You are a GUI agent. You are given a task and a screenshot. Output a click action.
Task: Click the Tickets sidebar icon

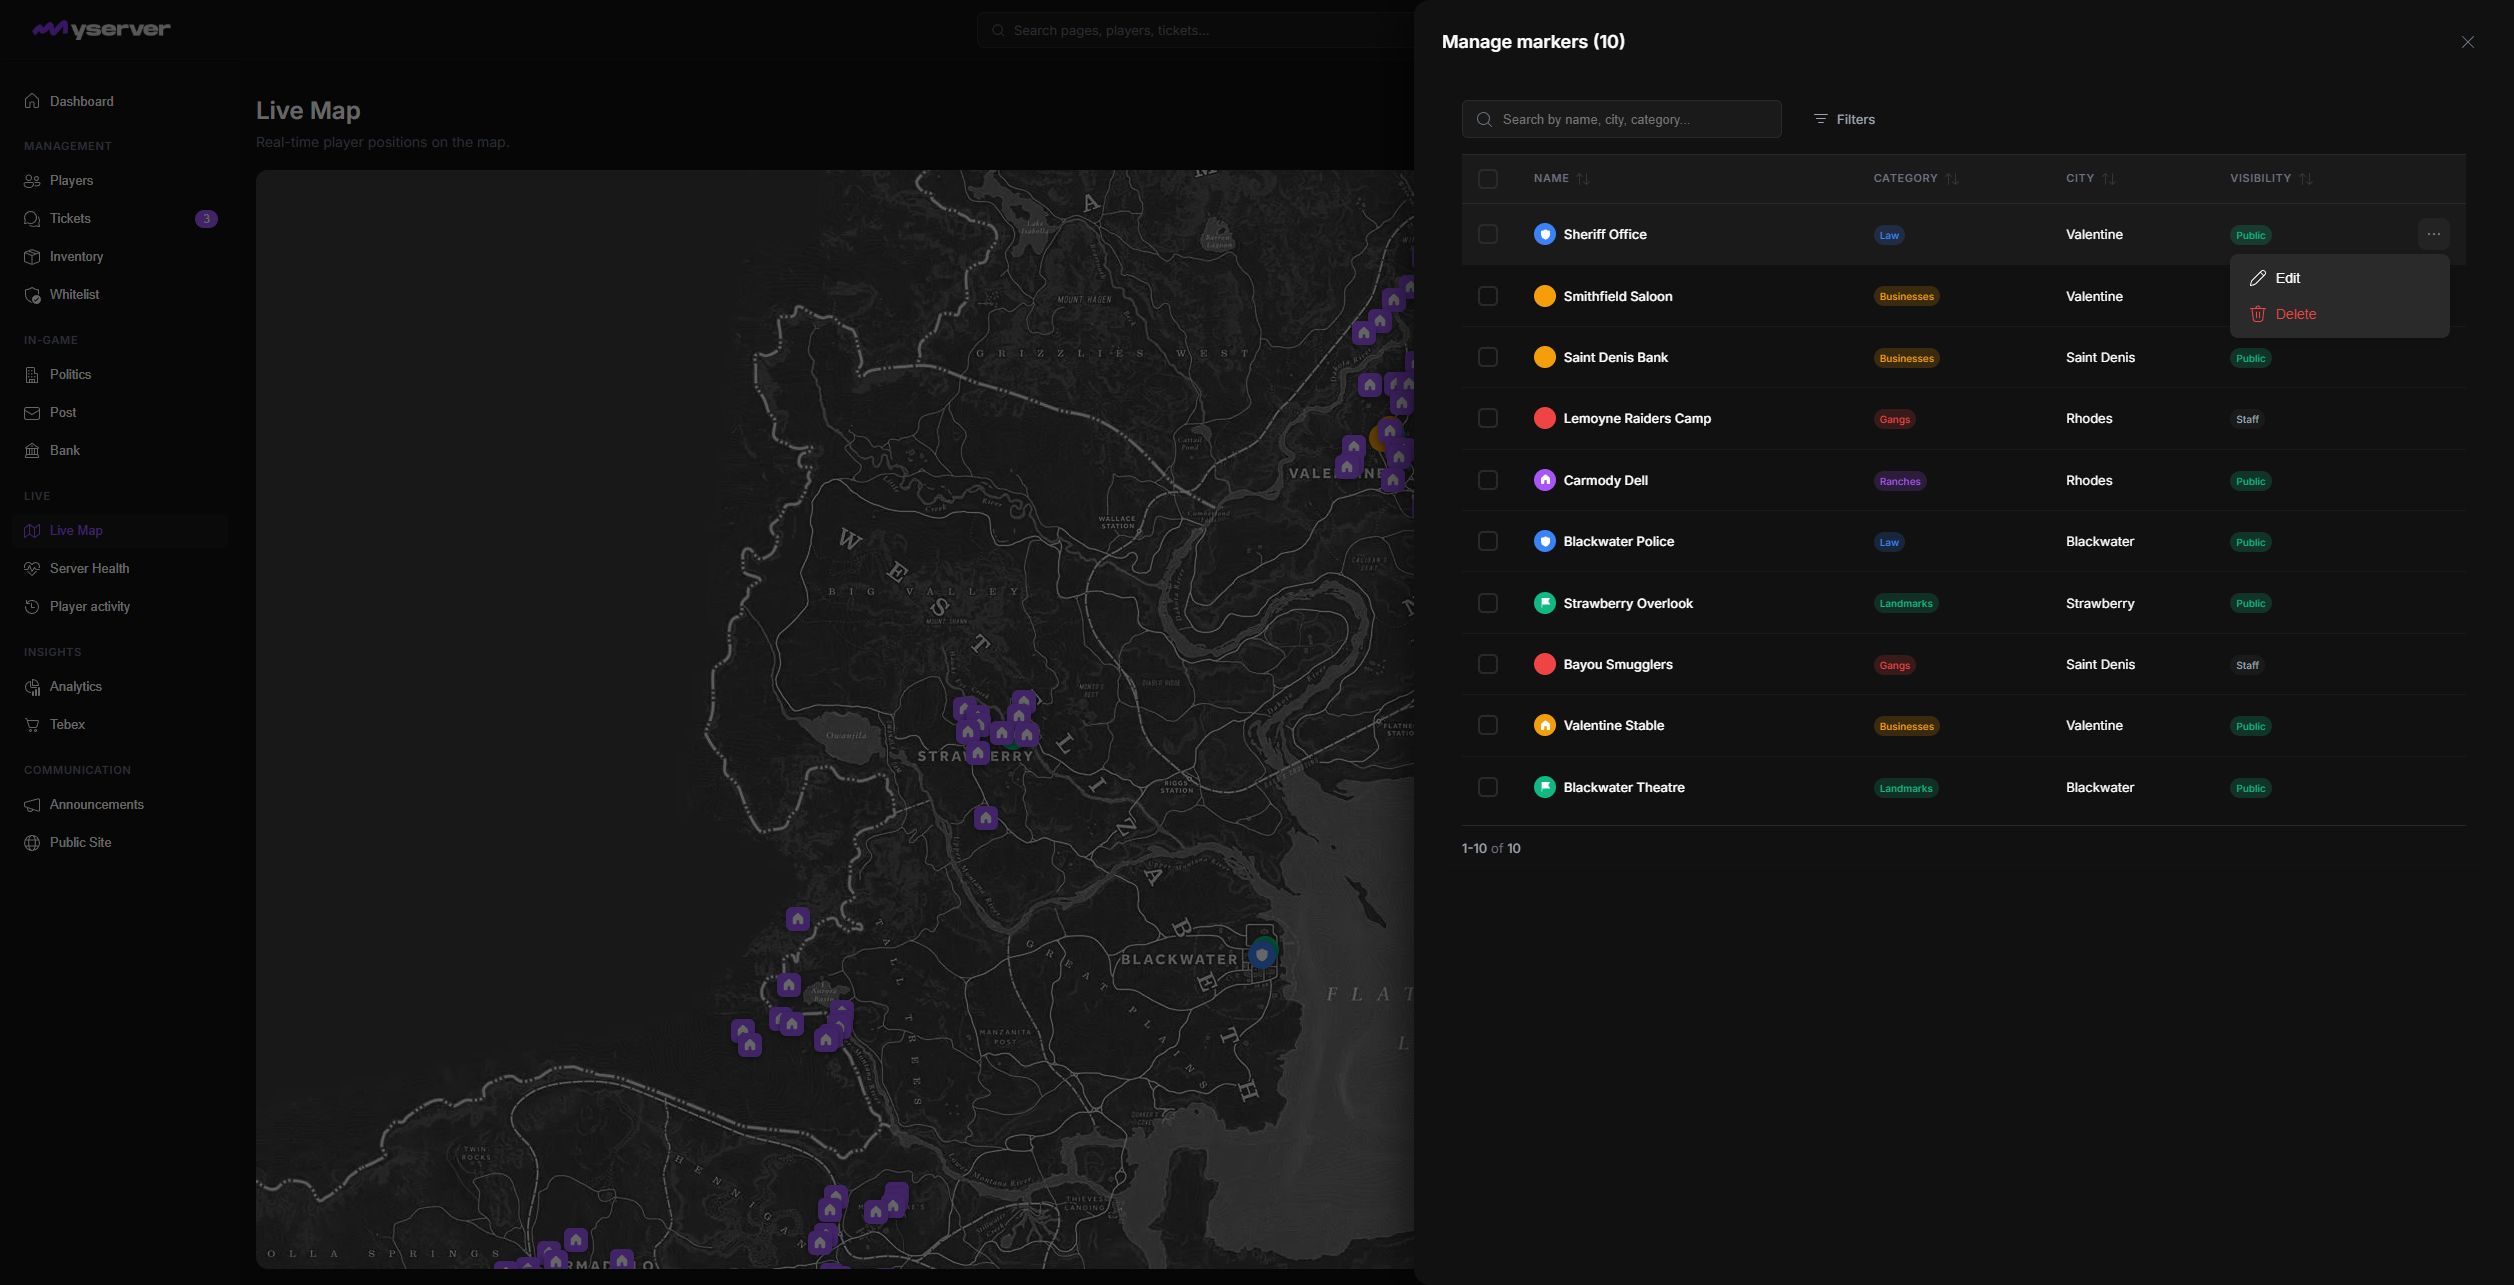click(32, 218)
